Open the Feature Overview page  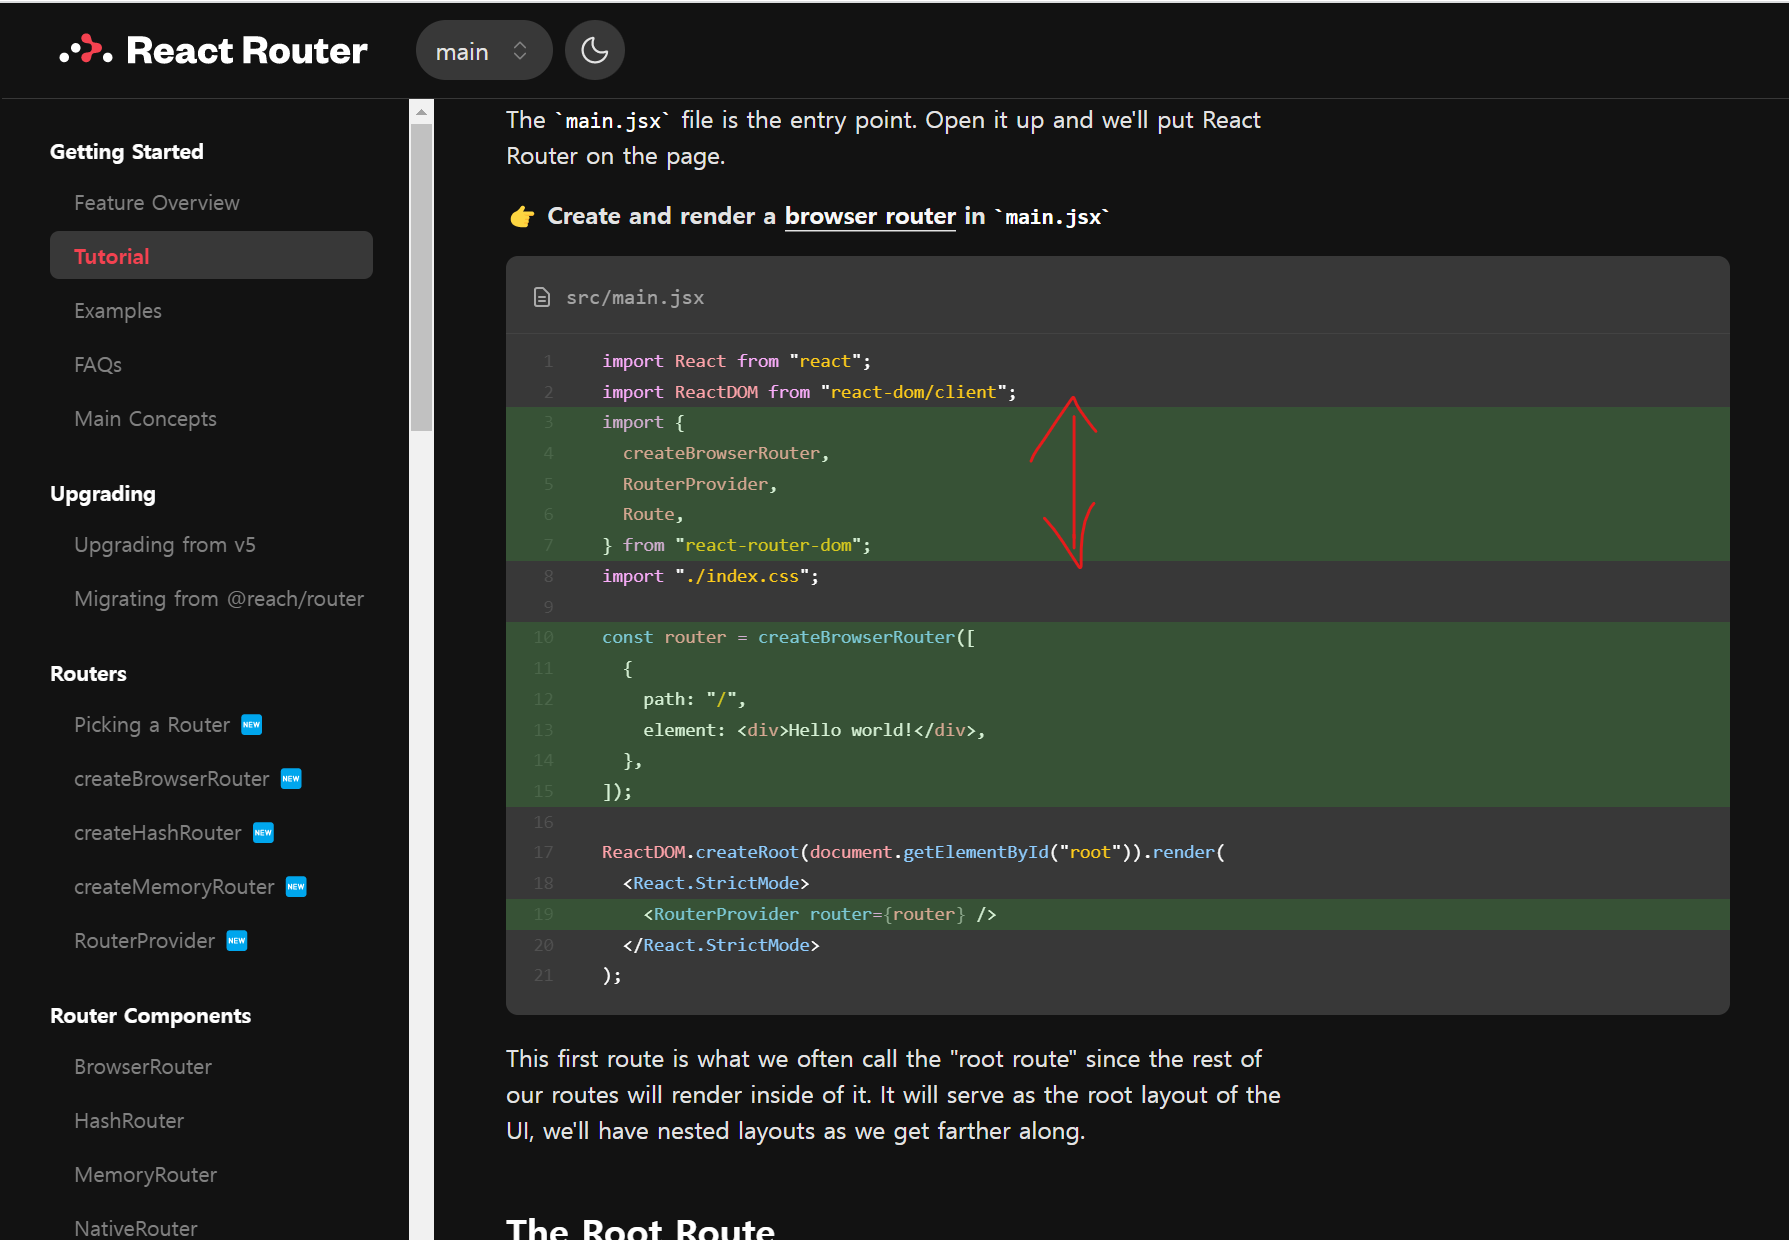[x=157, y=203]
